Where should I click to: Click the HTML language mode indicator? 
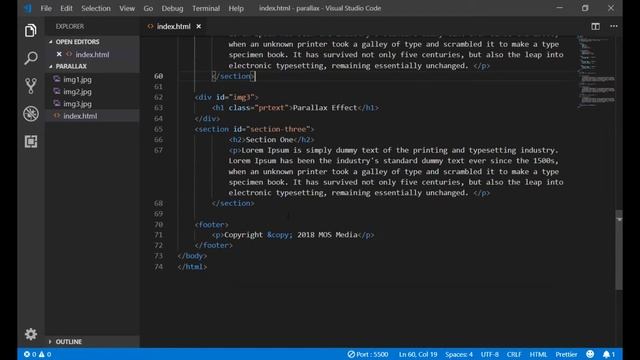(538, 354)
